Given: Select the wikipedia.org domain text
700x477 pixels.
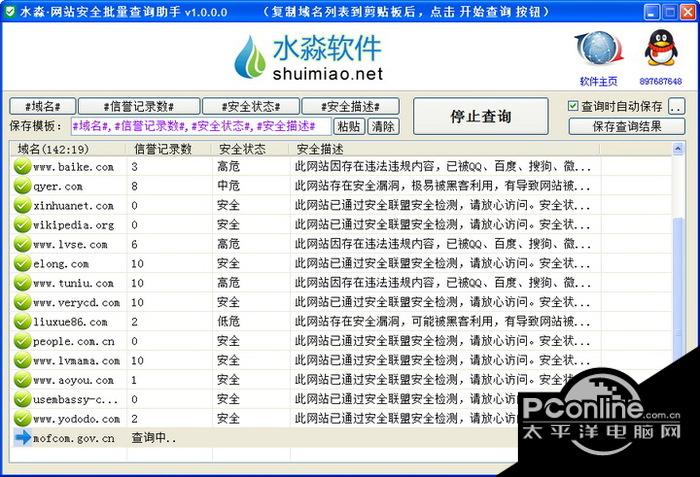Looking at the screenshot, I should pyautogui.click(x=73, y=225).
